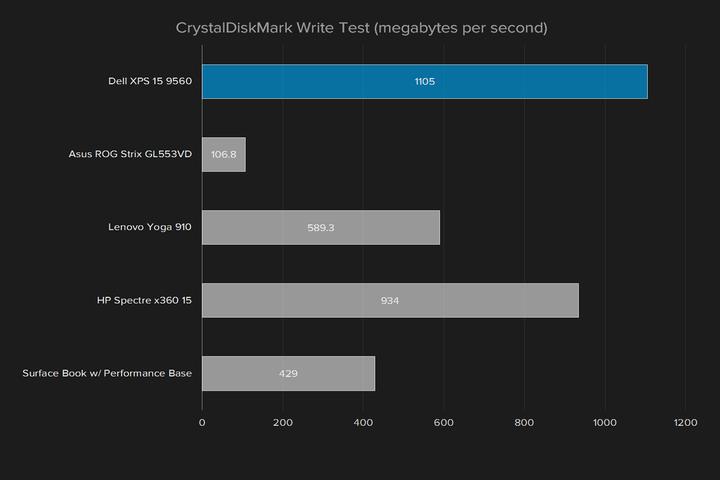The width and height of the screenshot is (720, 480).
Task: Select the 589.3 value label
Action: pos(321,228)
